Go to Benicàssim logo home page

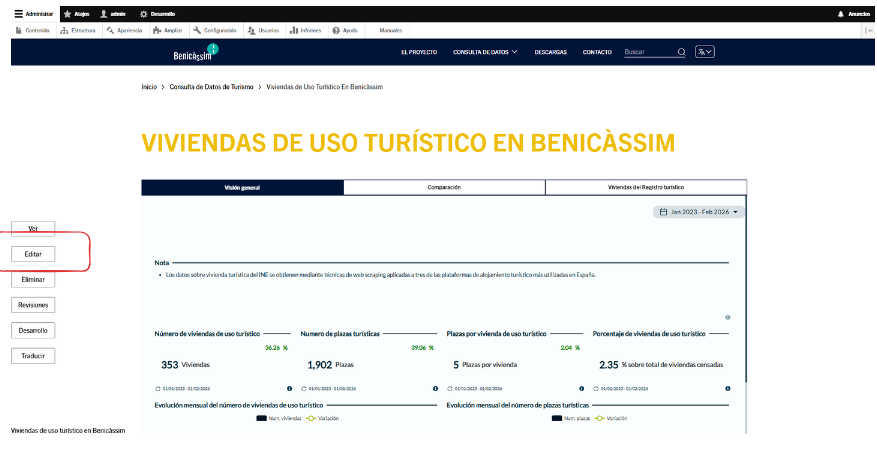[195, 53]
